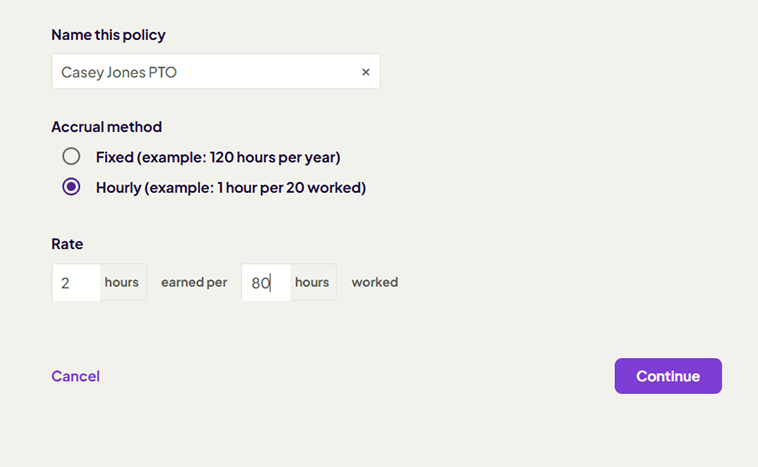Viewport: 758px width, 467px height.
Task: Select the Hourly accrual radio button
Action: [x=71, y=187]
